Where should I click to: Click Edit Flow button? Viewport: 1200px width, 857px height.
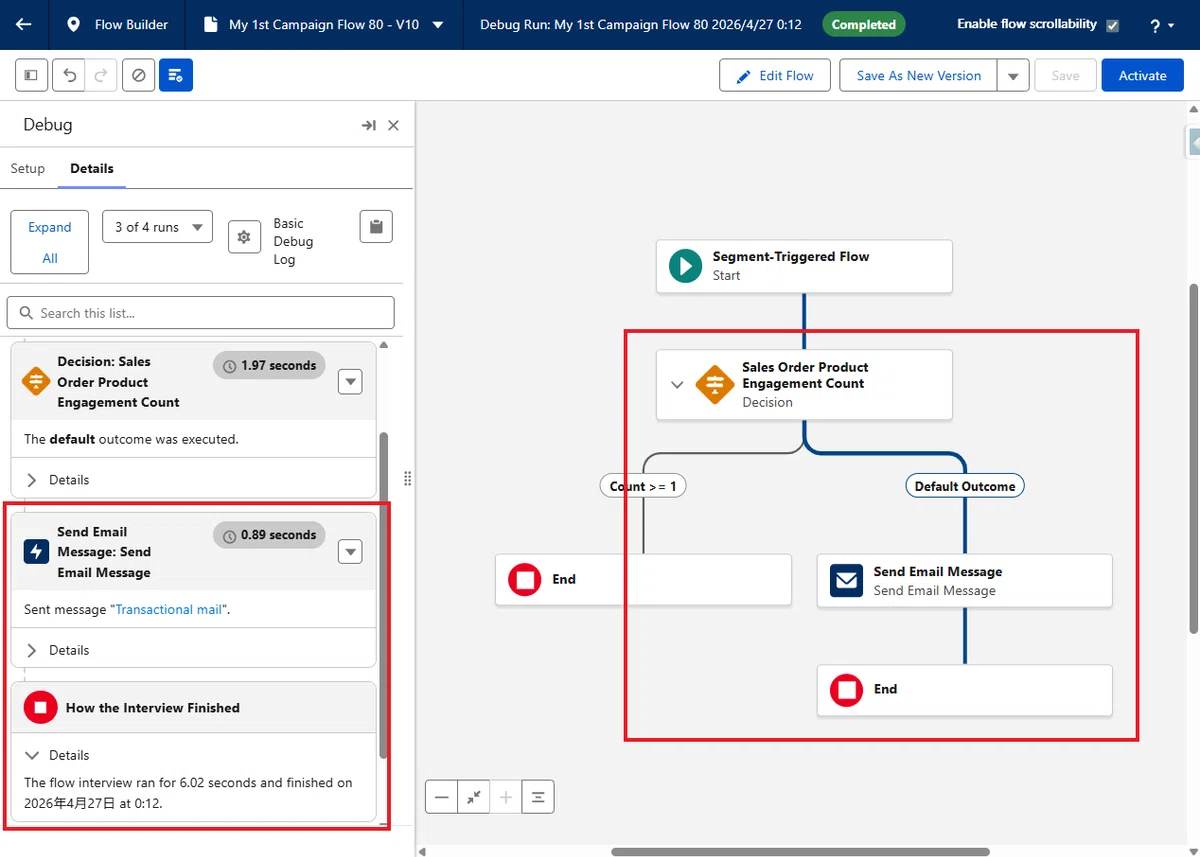point(775,75)
